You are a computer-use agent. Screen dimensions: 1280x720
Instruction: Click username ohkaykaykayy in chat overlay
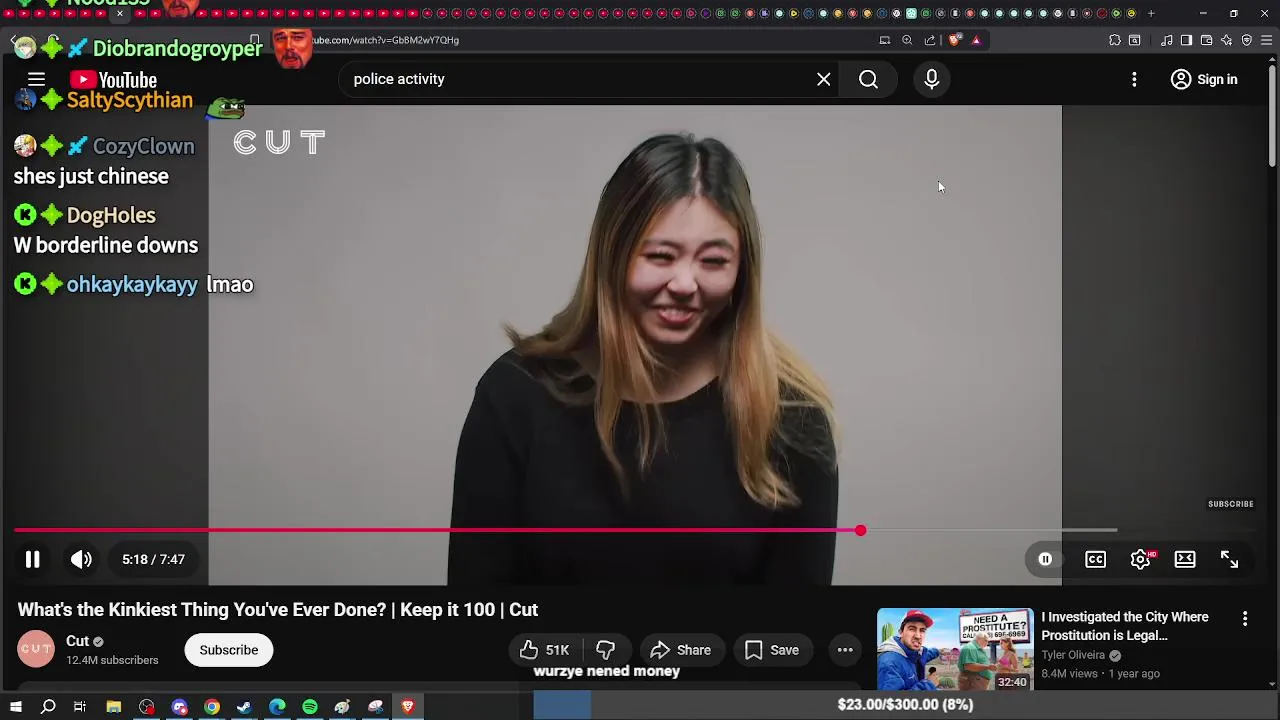[x=132, y=284]
